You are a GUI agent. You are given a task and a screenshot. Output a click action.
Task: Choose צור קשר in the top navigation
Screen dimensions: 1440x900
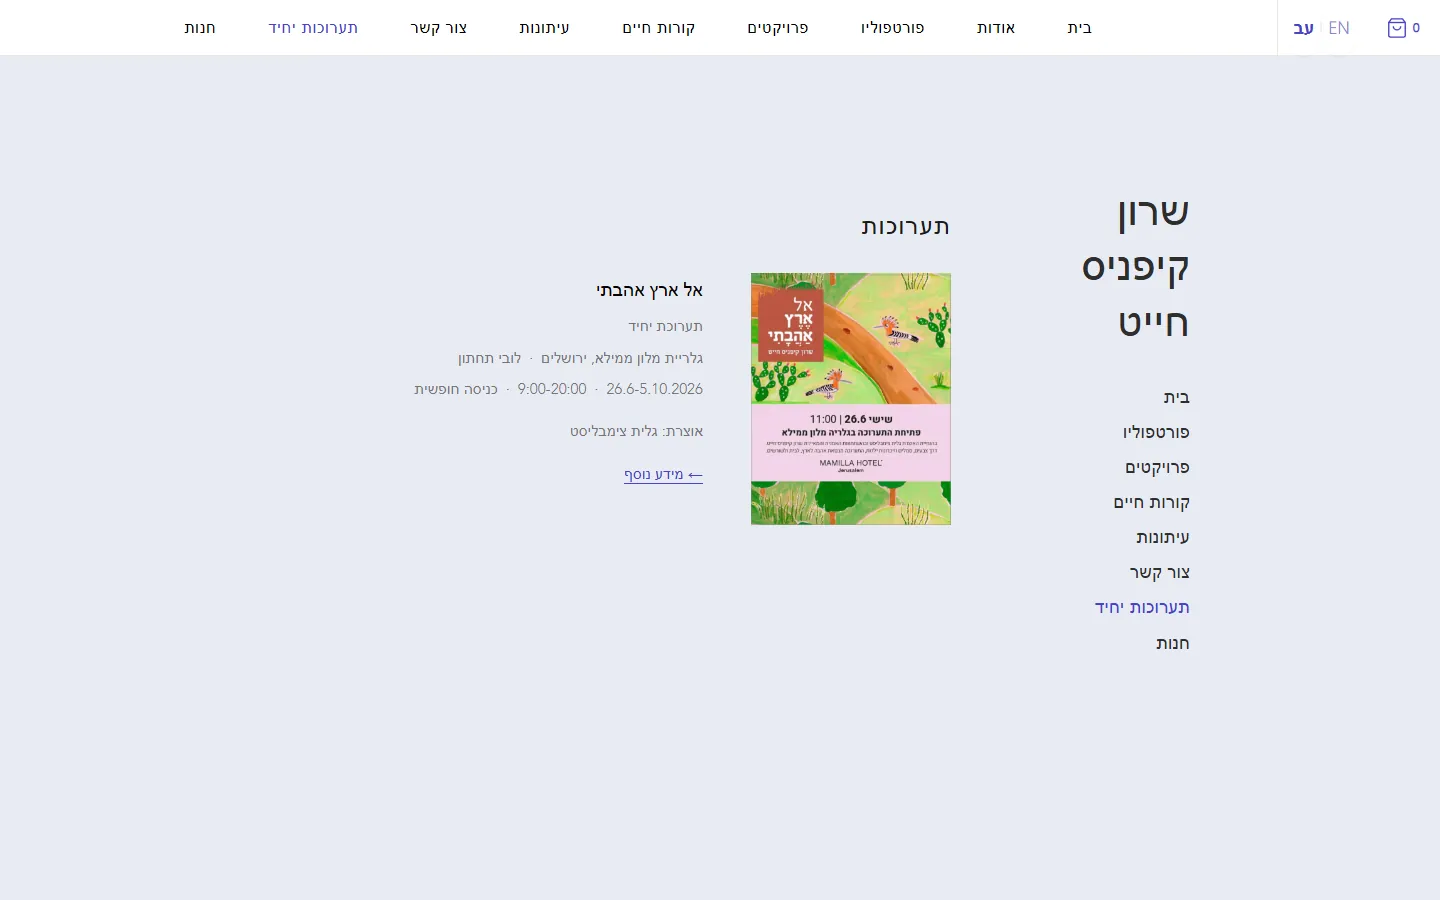coord(439,28)
